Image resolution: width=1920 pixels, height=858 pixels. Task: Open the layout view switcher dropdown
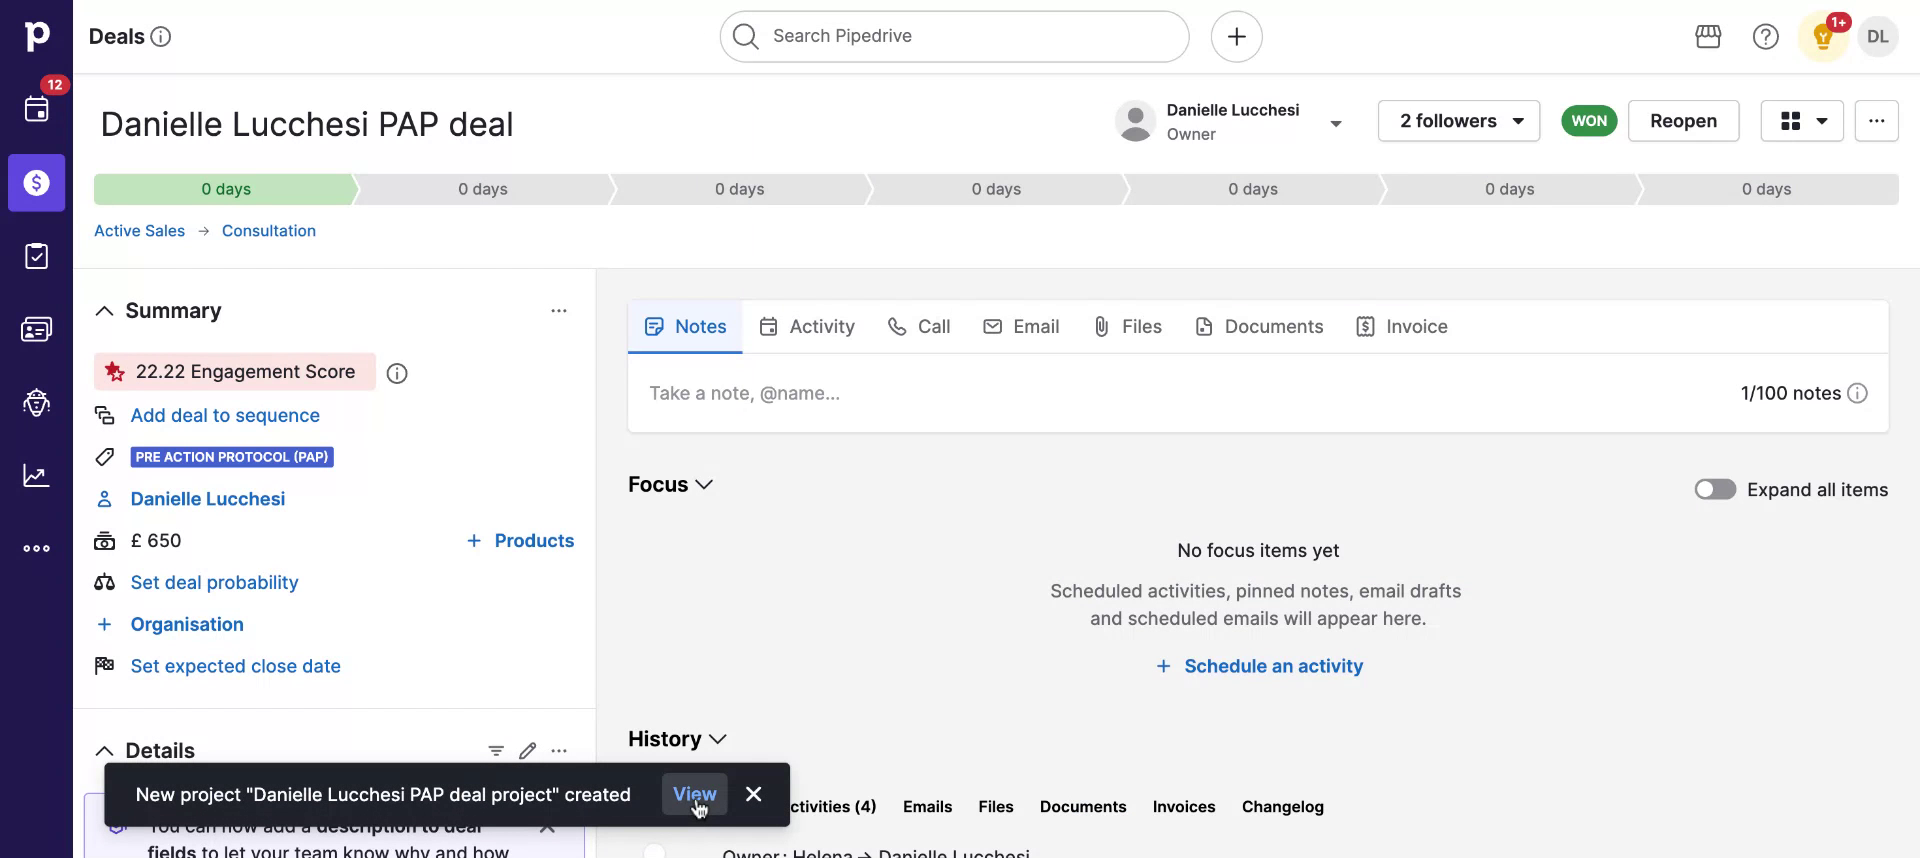1802,121
